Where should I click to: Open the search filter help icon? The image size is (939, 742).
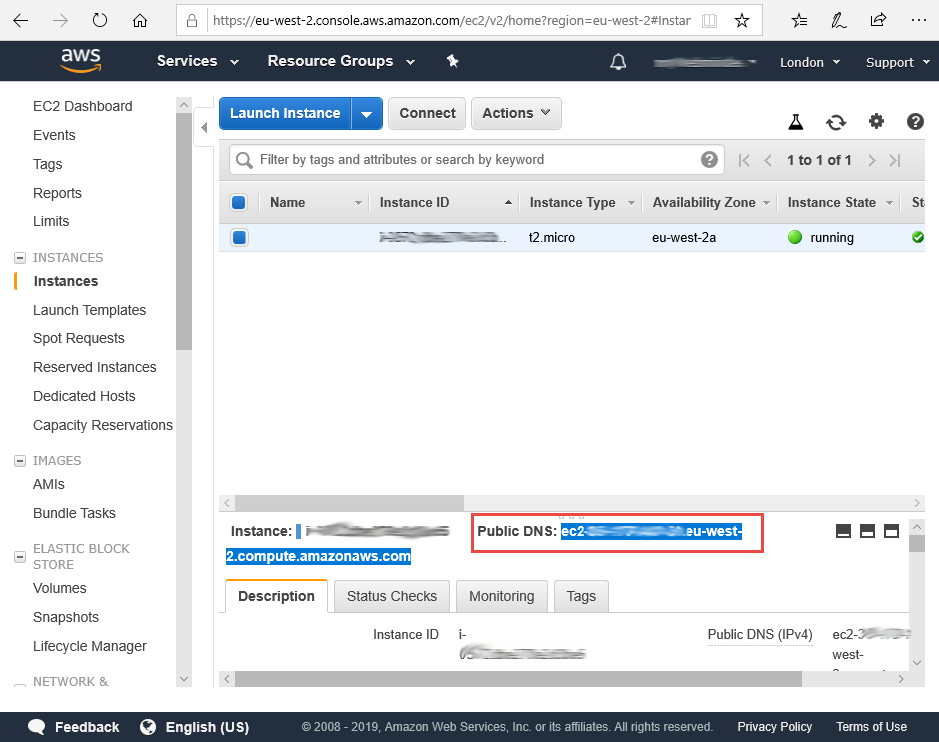click(709, 159)
